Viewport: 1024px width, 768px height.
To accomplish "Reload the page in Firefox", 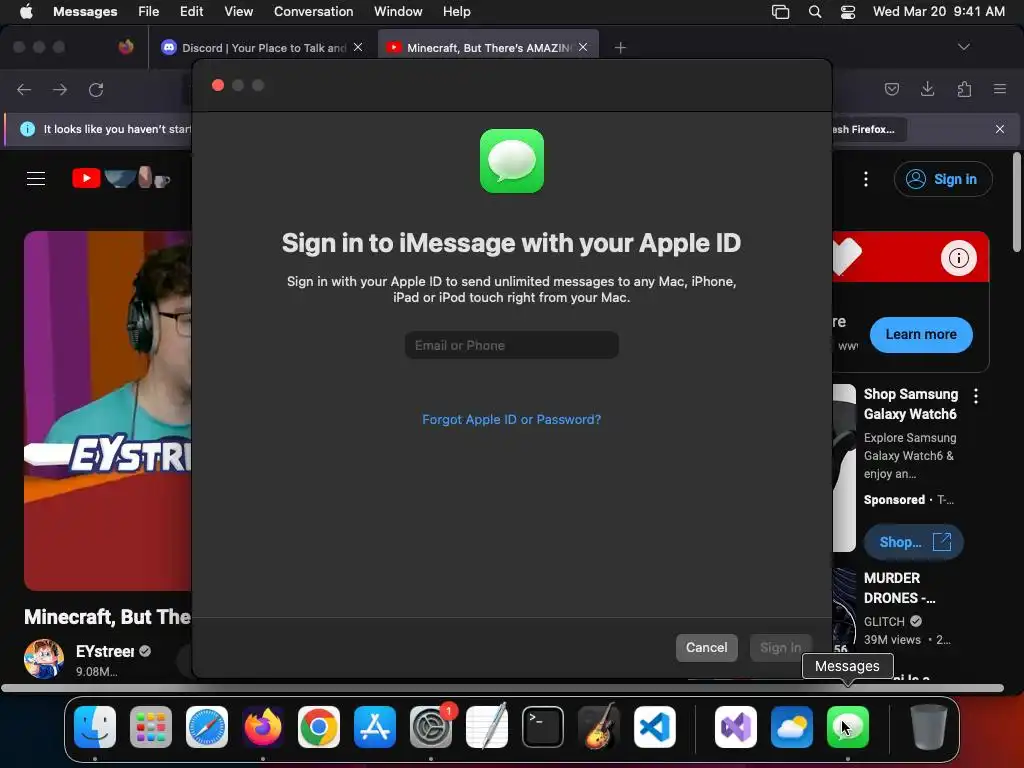I will point(96,89).
